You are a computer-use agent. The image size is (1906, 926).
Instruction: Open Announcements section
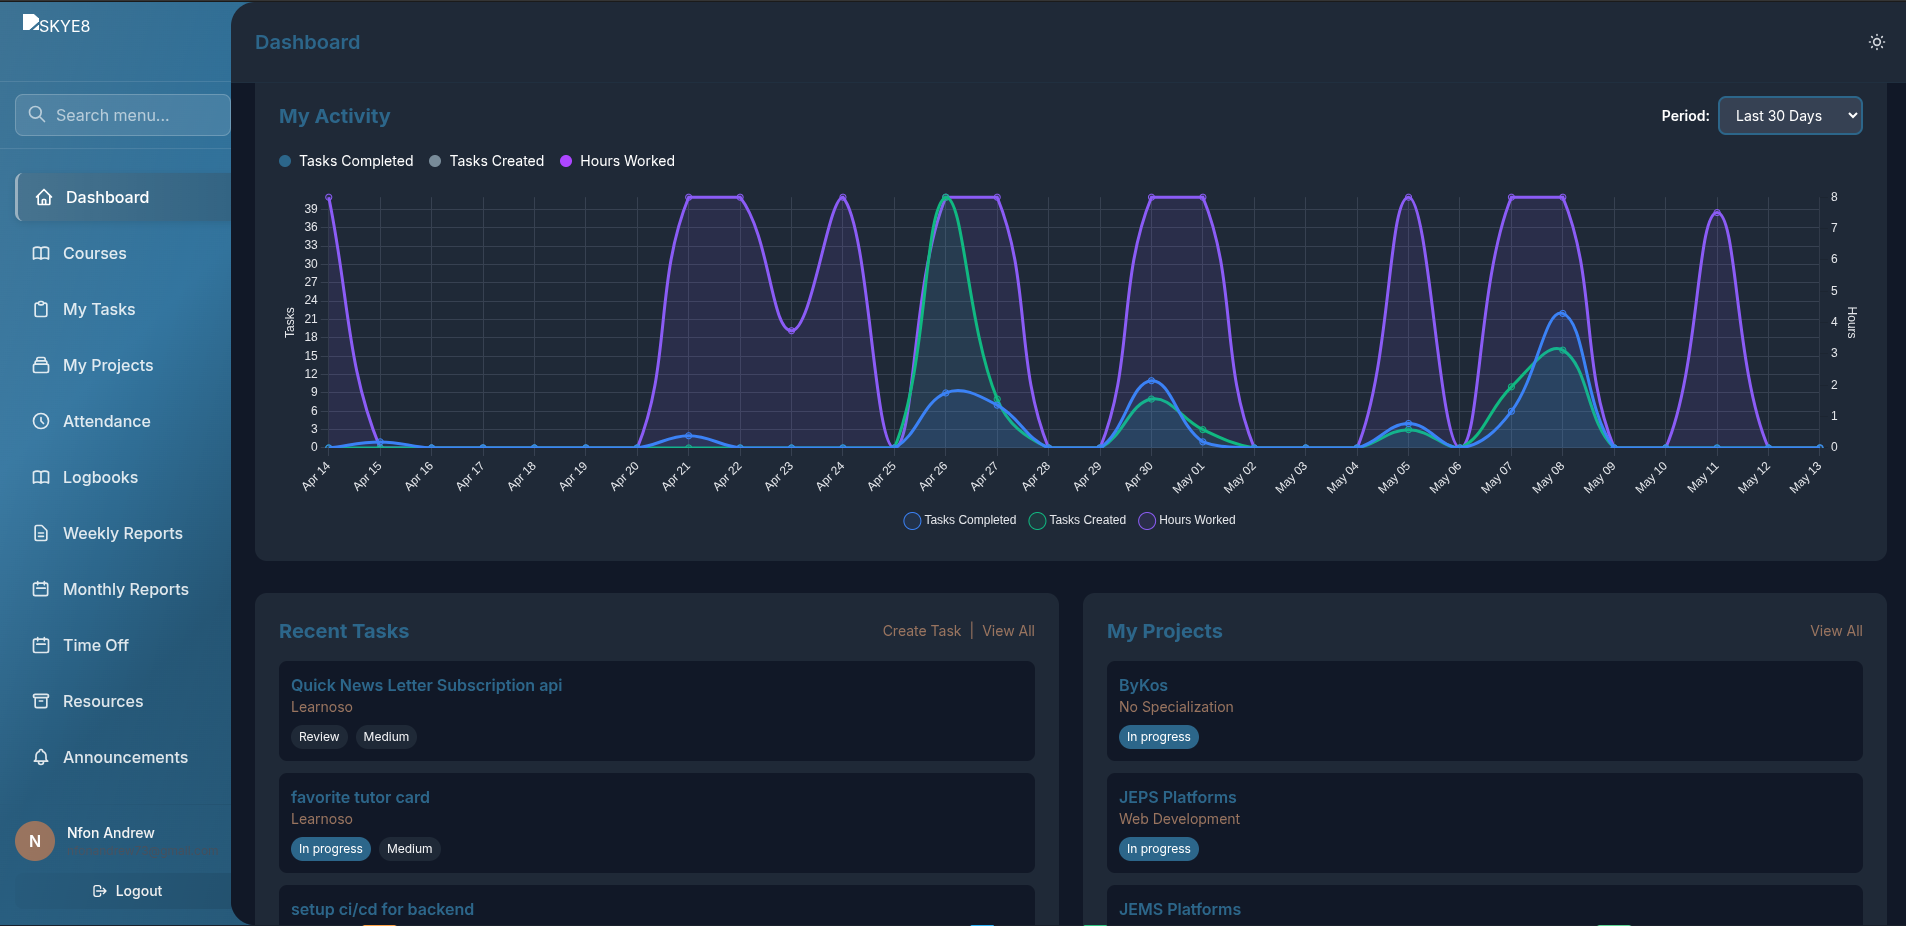123,757
